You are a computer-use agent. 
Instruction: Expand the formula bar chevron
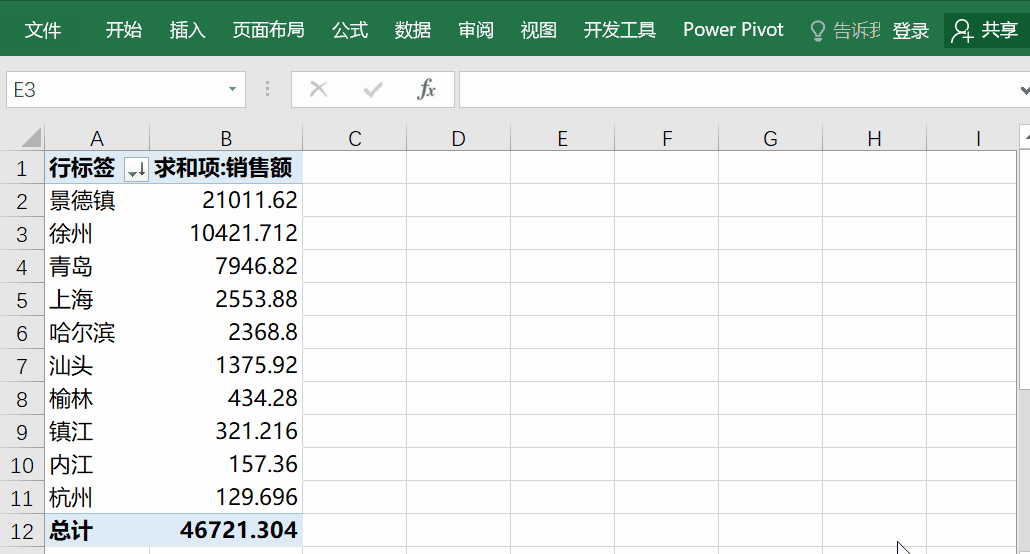coord(1024,90)
